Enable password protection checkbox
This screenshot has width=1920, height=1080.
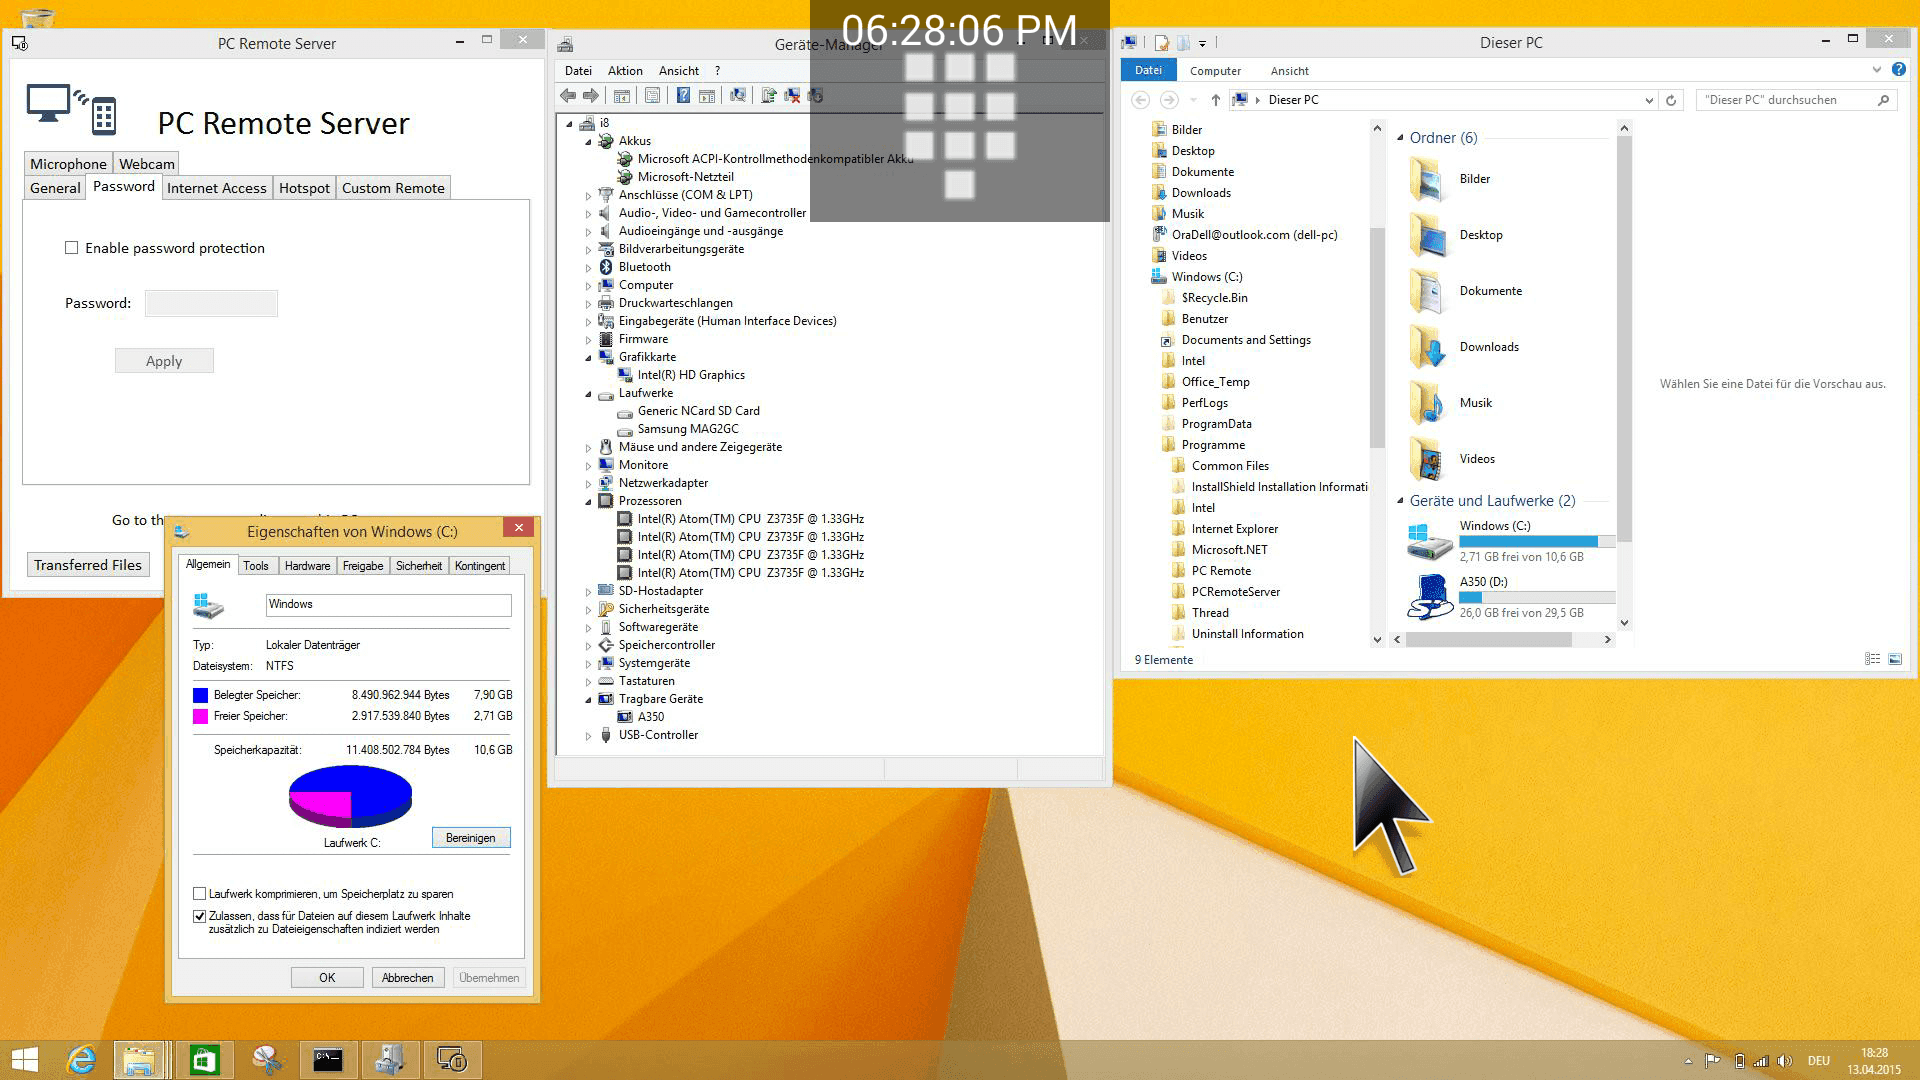point(71,248)
